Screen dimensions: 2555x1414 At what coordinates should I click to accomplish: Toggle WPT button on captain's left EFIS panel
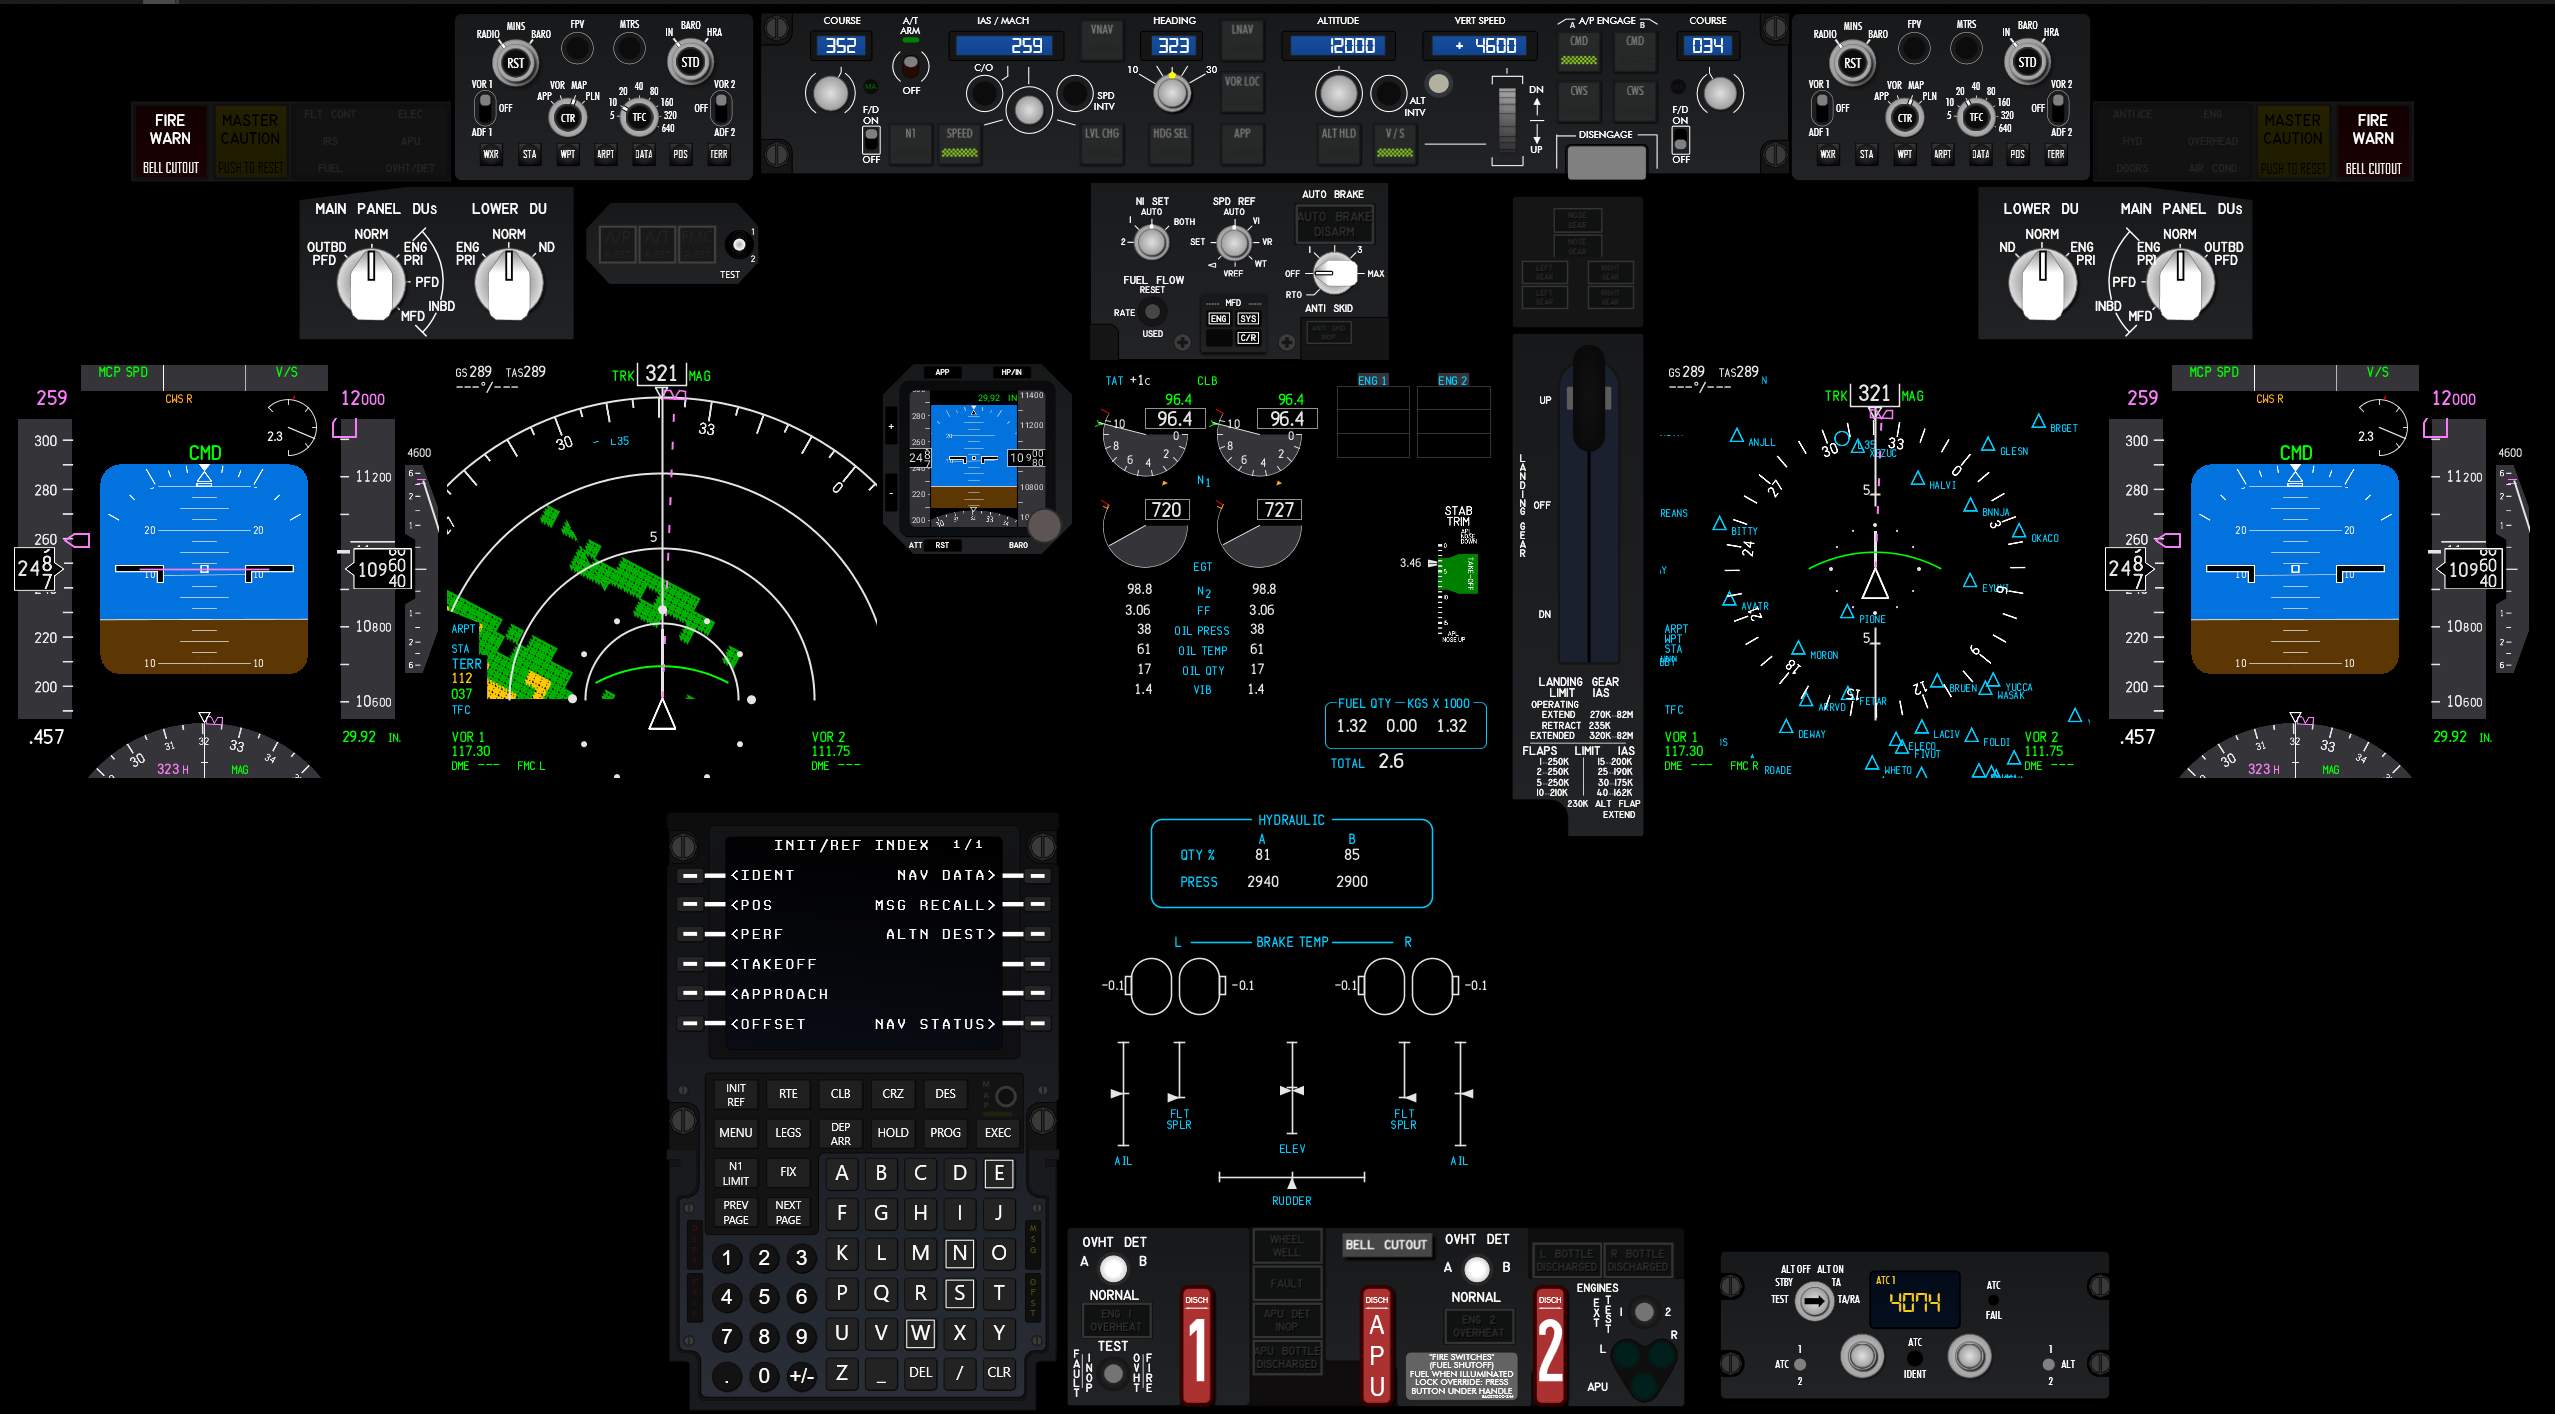pos(567,154)
